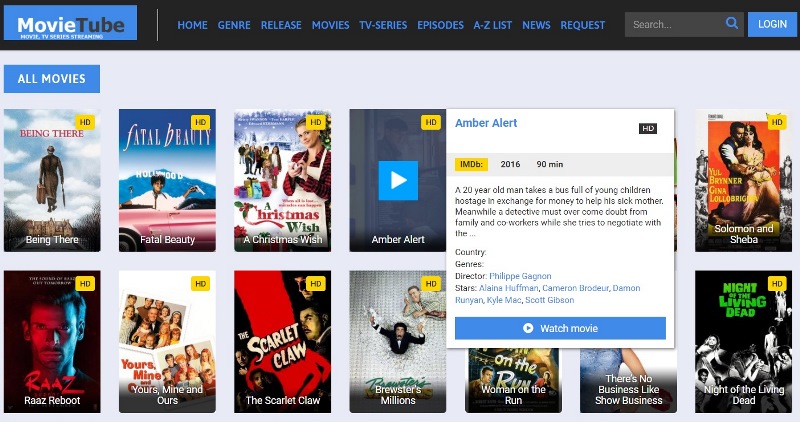Open the RELEASE menu
The height and width of the screenshot is (422, 800).
click(281, 25)
